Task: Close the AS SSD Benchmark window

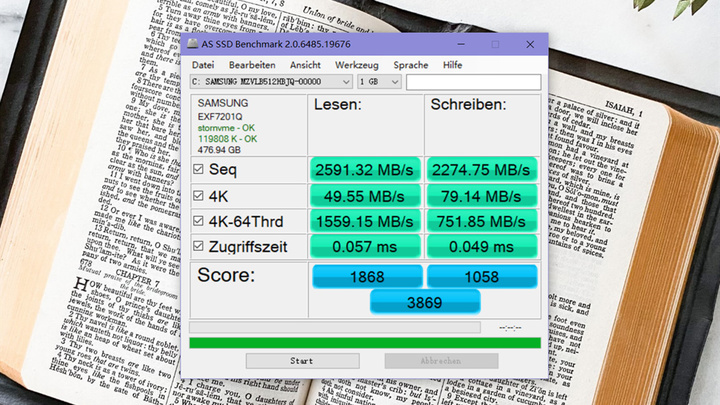Action: click(x=529, y=44)
